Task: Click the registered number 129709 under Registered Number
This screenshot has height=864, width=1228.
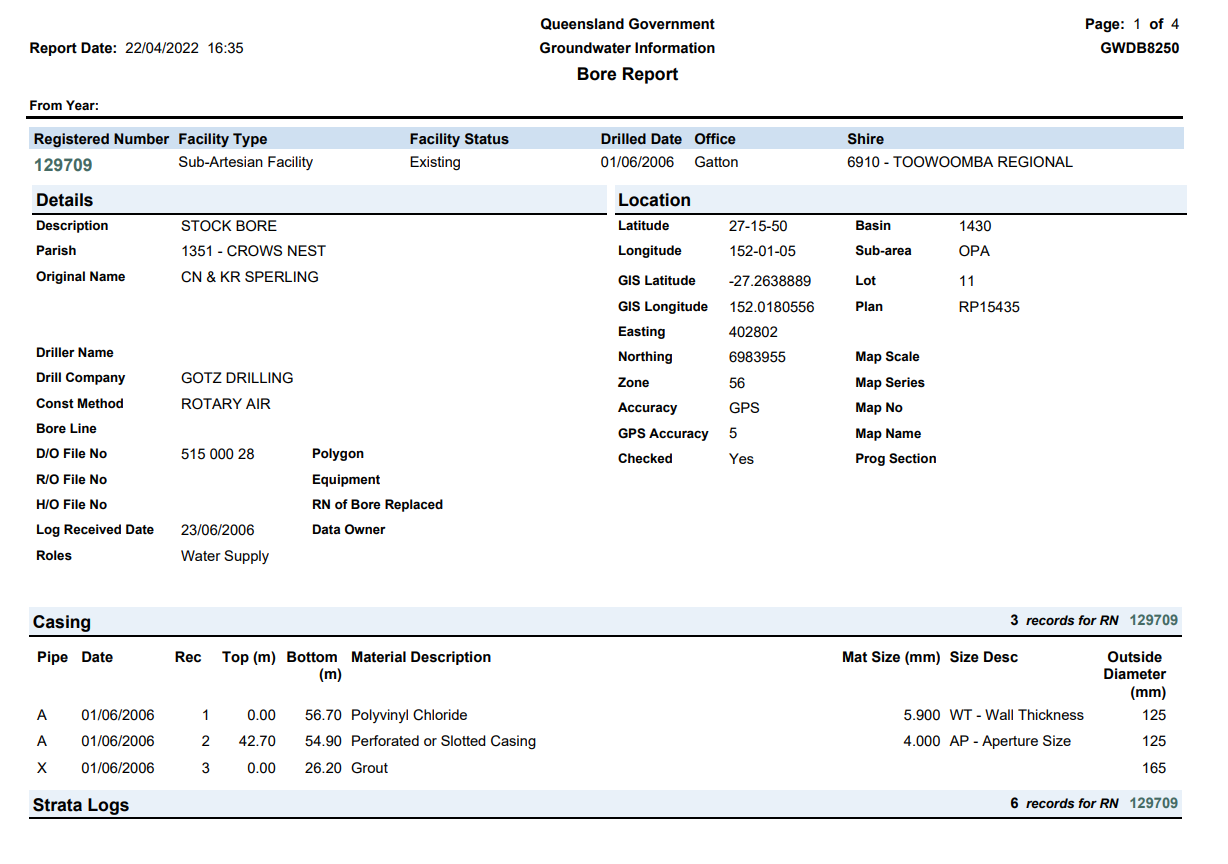Action: (64, 164)
